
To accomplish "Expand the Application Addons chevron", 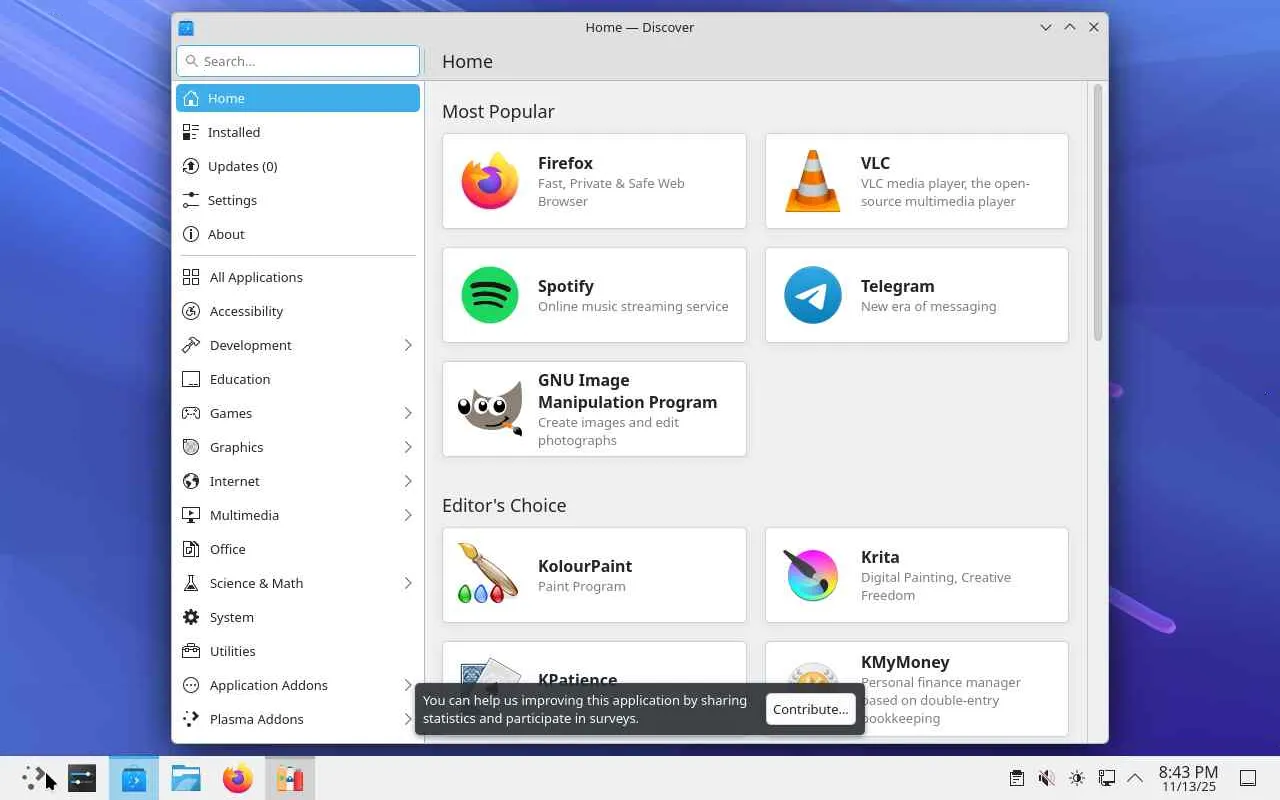I will [x=408, y=685].
